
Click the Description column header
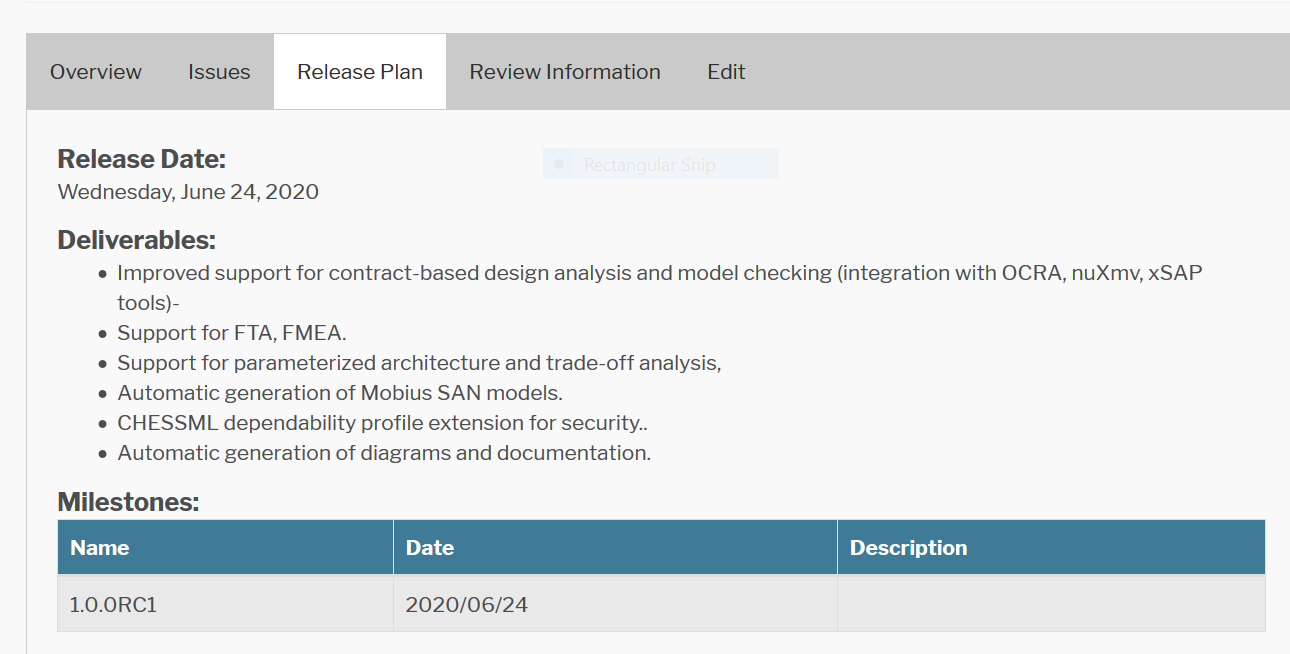(908, 548)
